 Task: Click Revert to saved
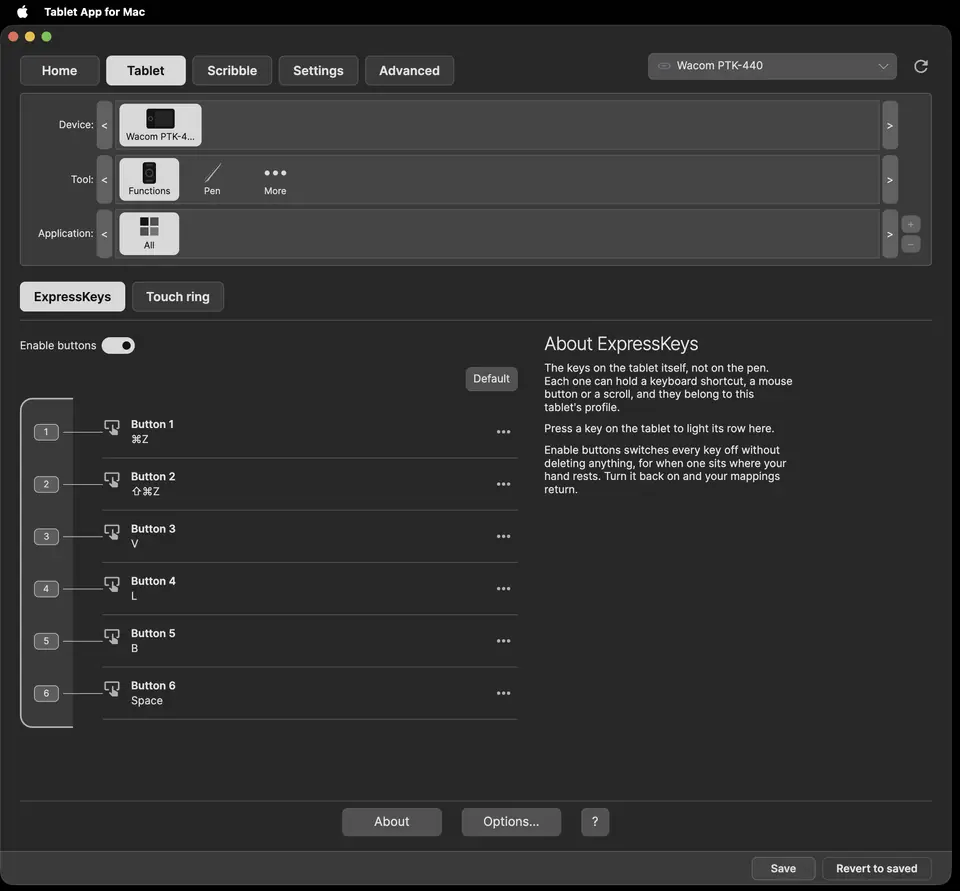click(x=876, y=868)
